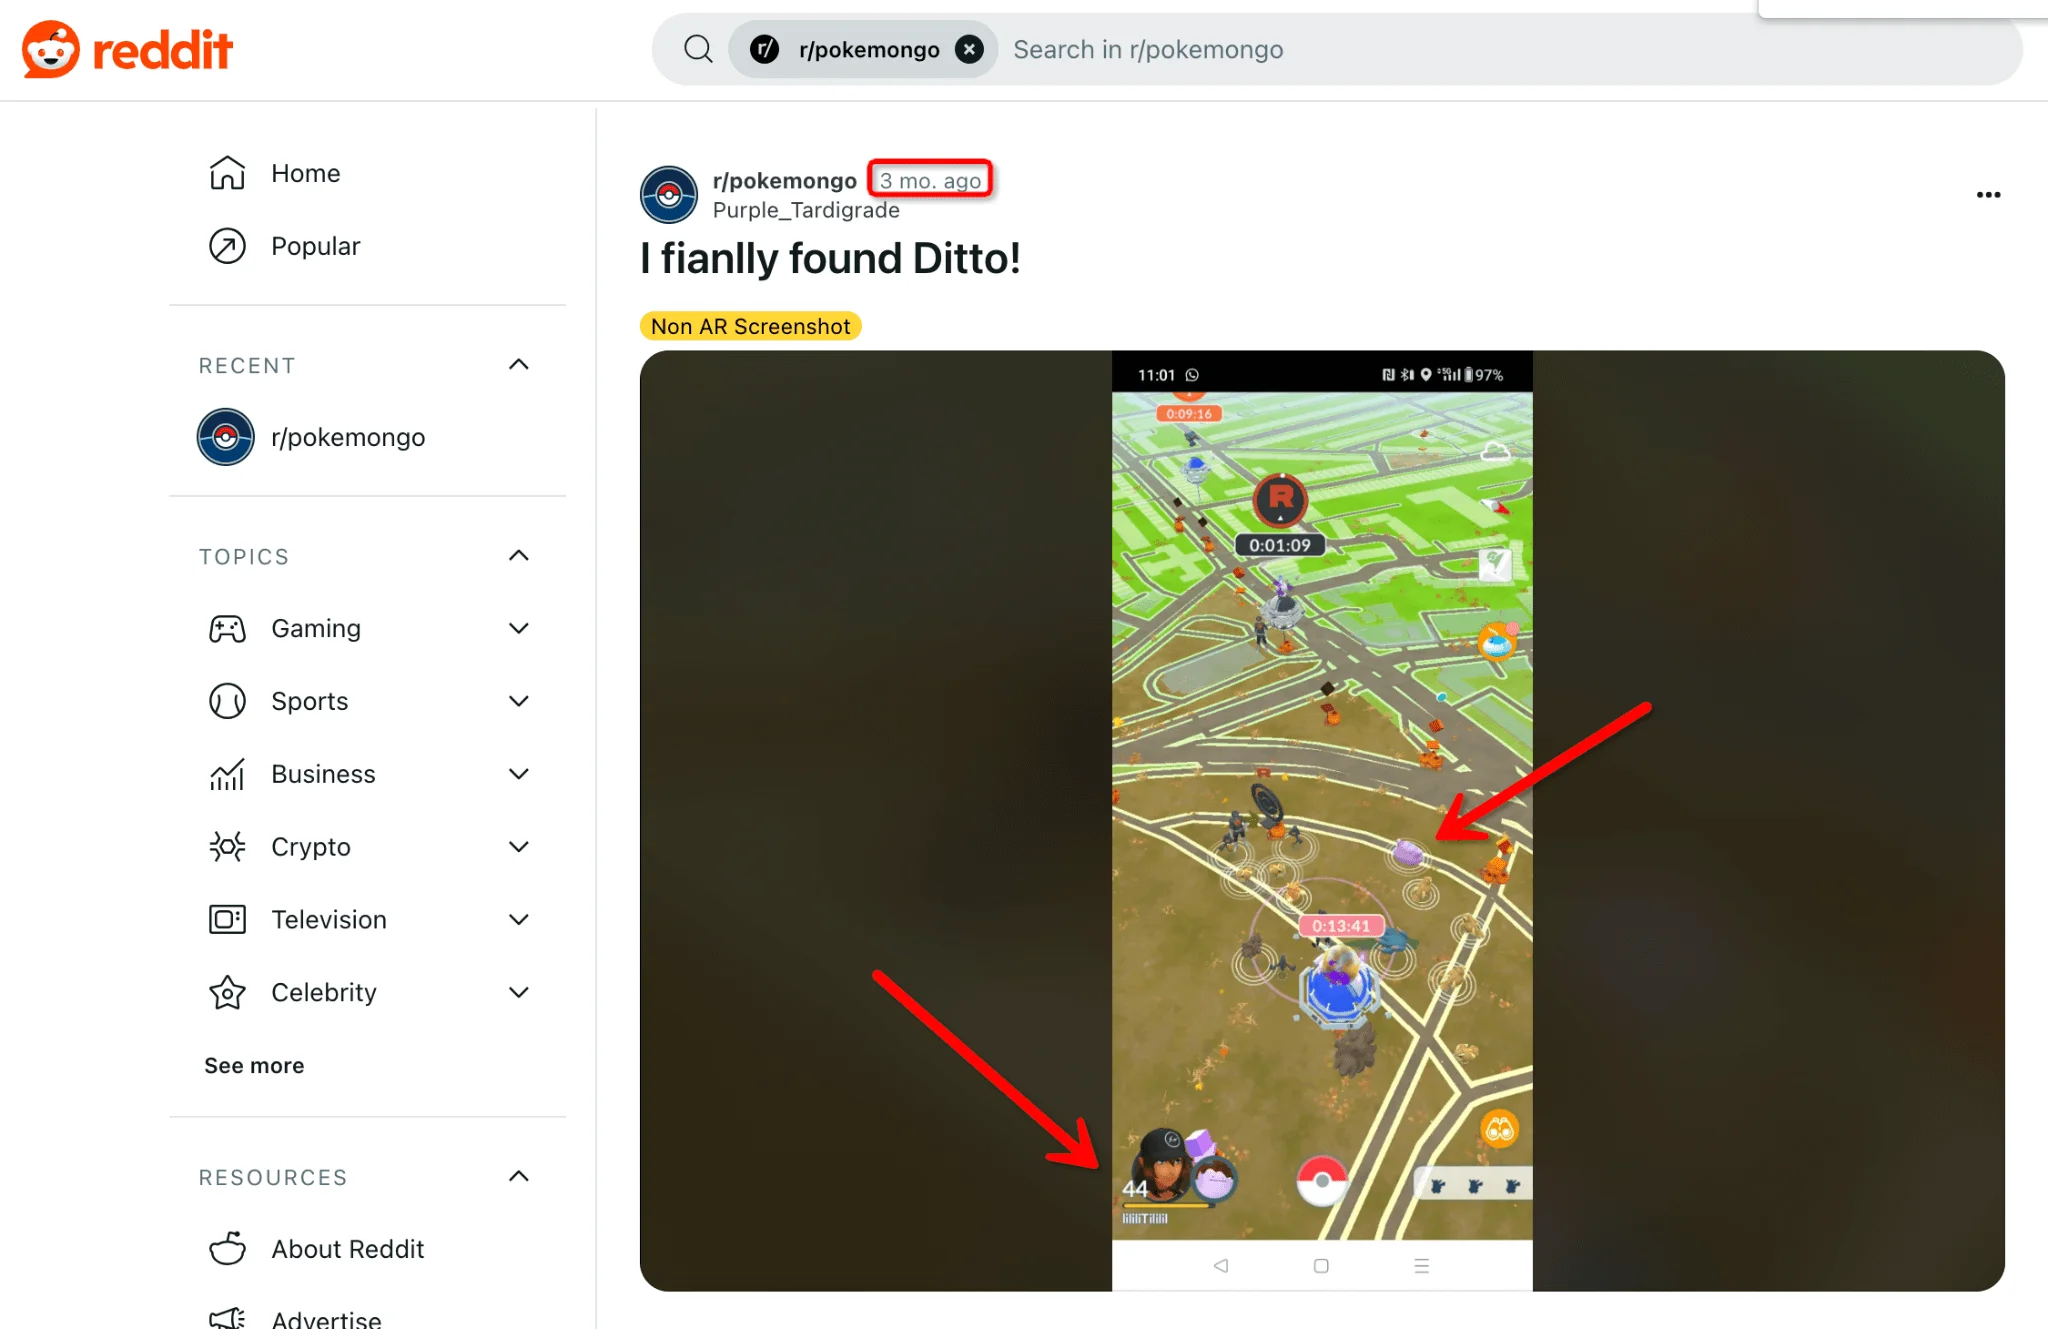This screenshot has height=1329, width=2048.
Task: Click About Reddit resources link
Action: point(348,1248)
